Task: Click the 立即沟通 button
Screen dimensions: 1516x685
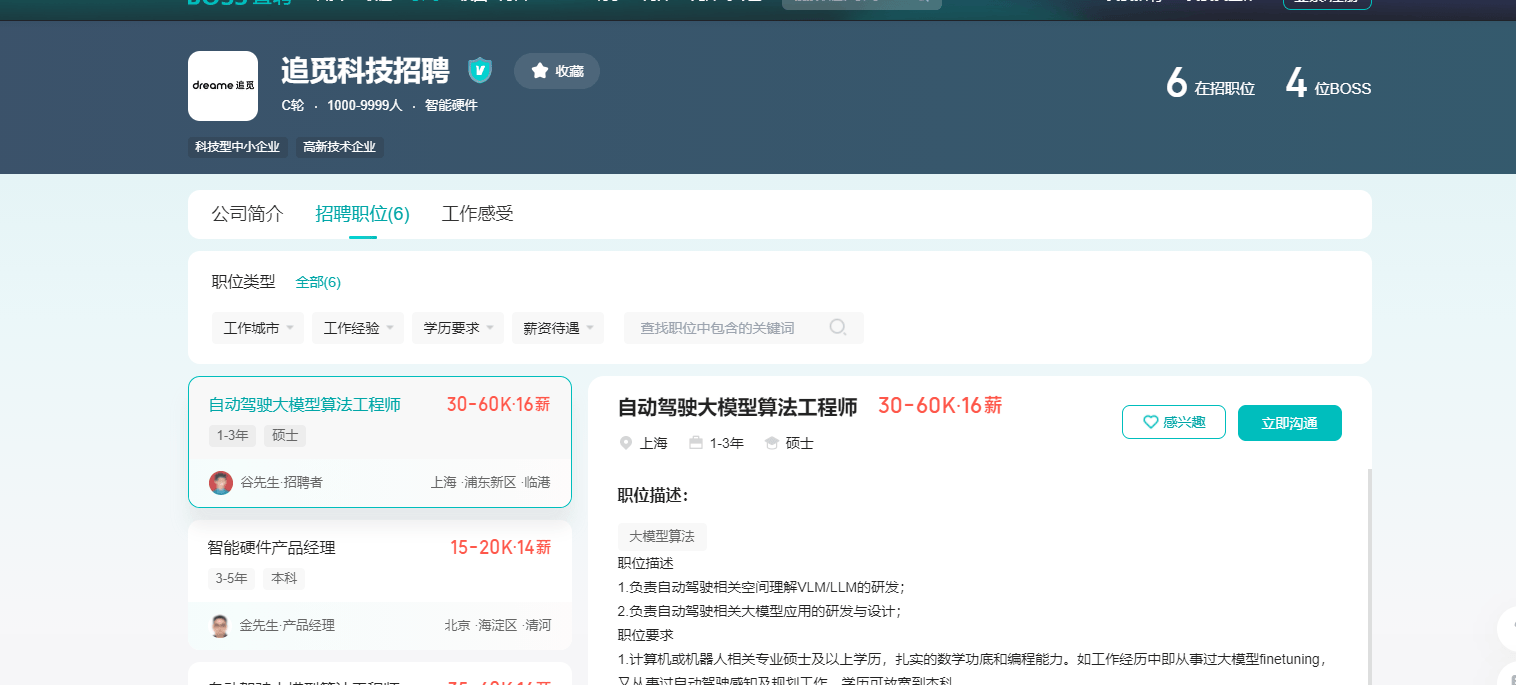Action: pos(1289,422)
